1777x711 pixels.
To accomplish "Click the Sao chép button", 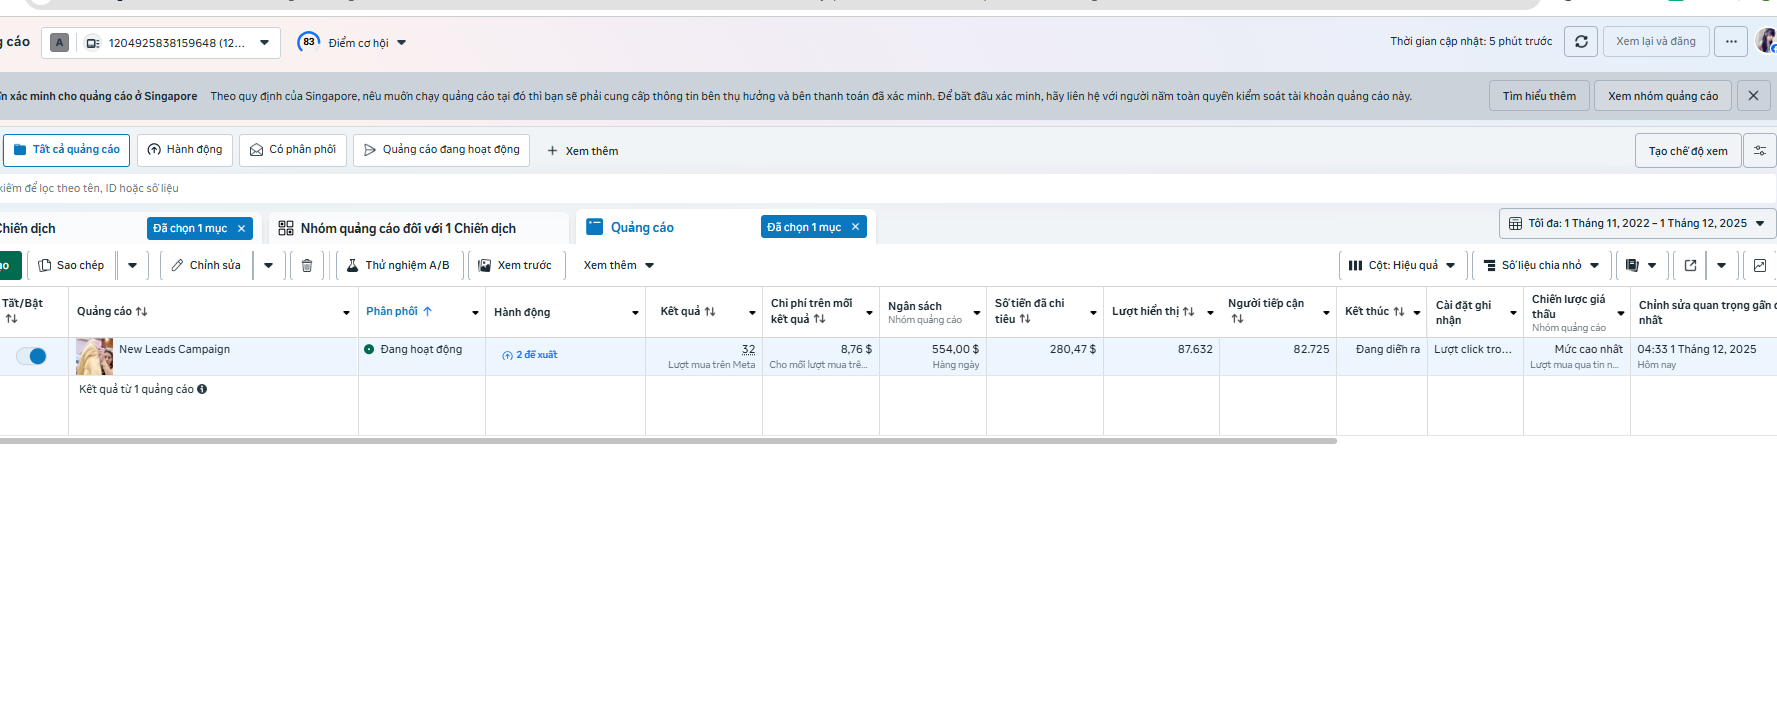I will pos(71,265).
